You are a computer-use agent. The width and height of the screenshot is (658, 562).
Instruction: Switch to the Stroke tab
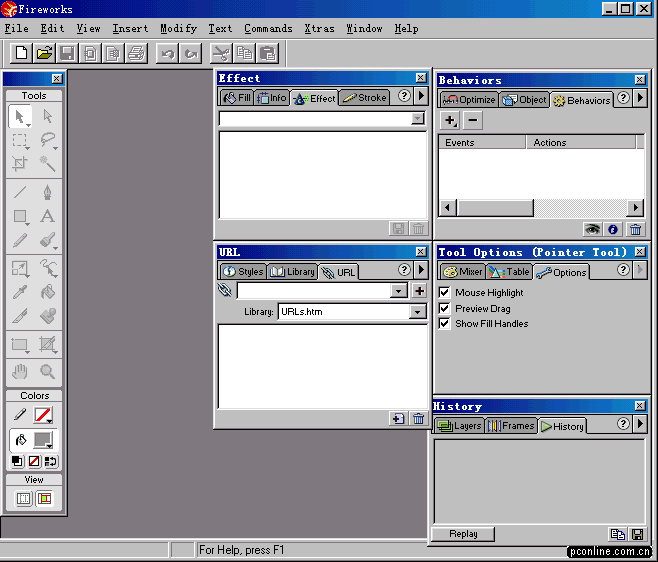pyautogui.click(x=365, y=98)
